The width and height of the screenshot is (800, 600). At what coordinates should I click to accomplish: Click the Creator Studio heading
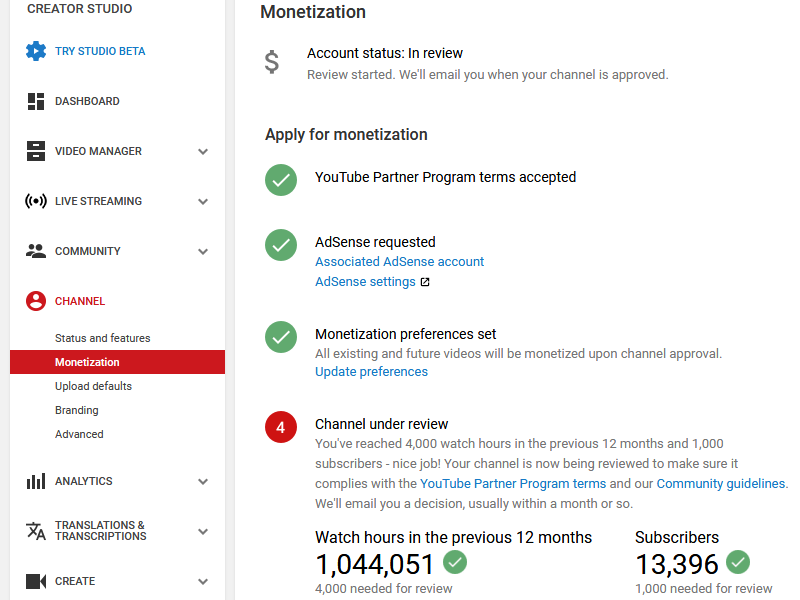[80, 9]
